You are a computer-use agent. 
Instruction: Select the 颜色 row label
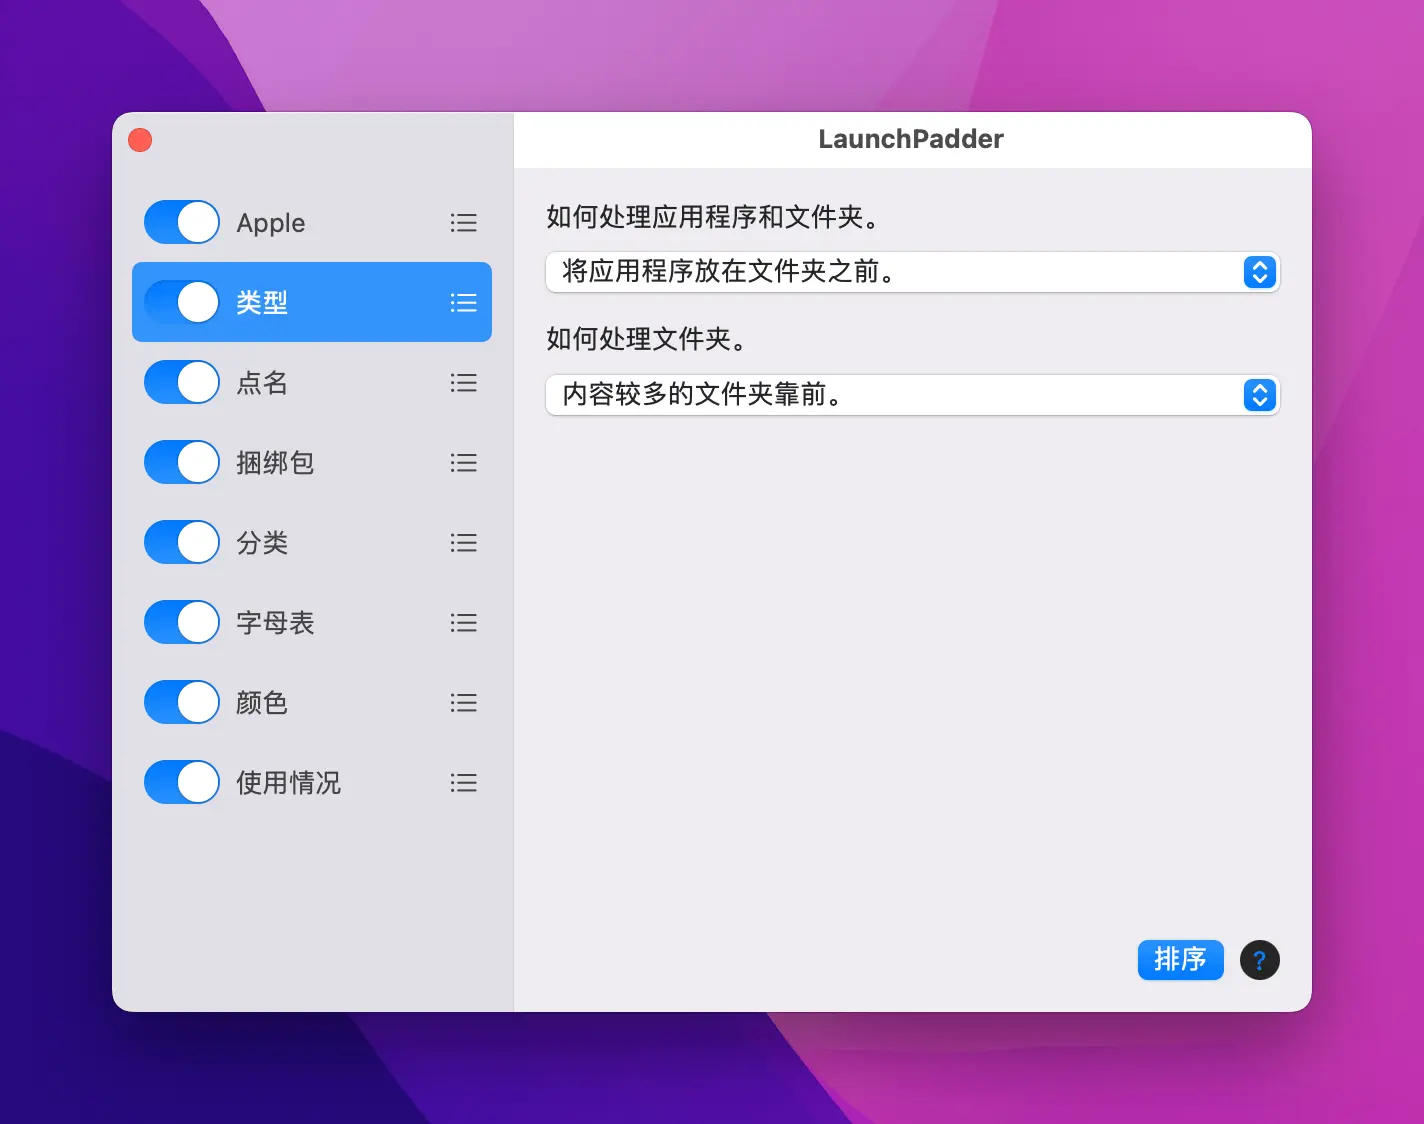click(x=262, y=703)
